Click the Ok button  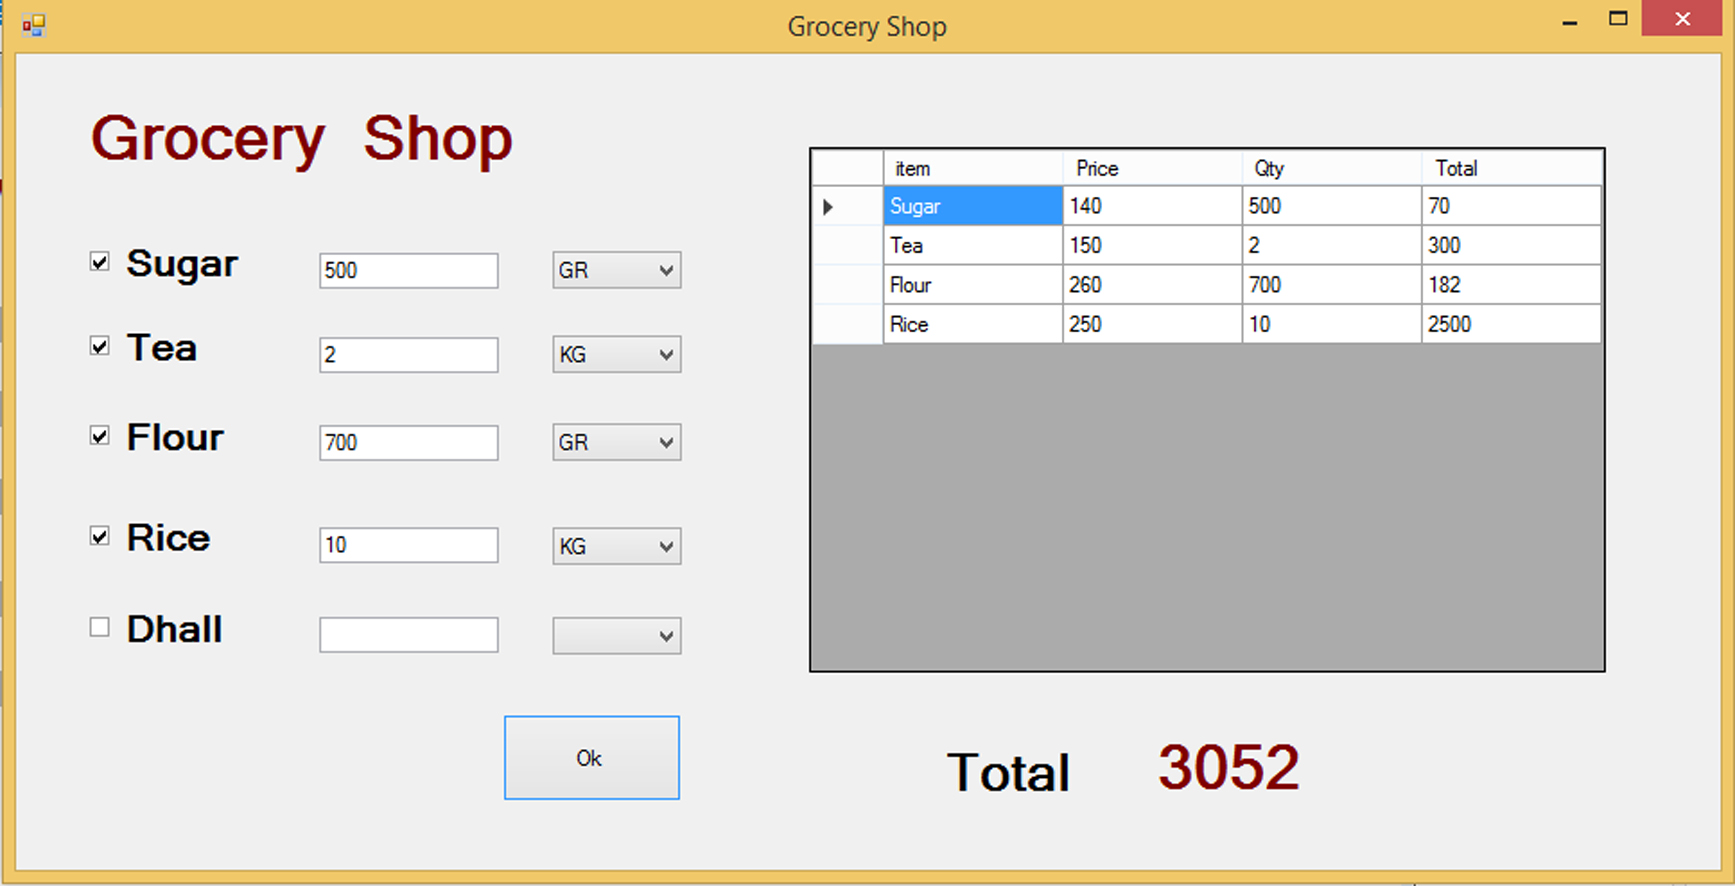[x=592, y=758]
